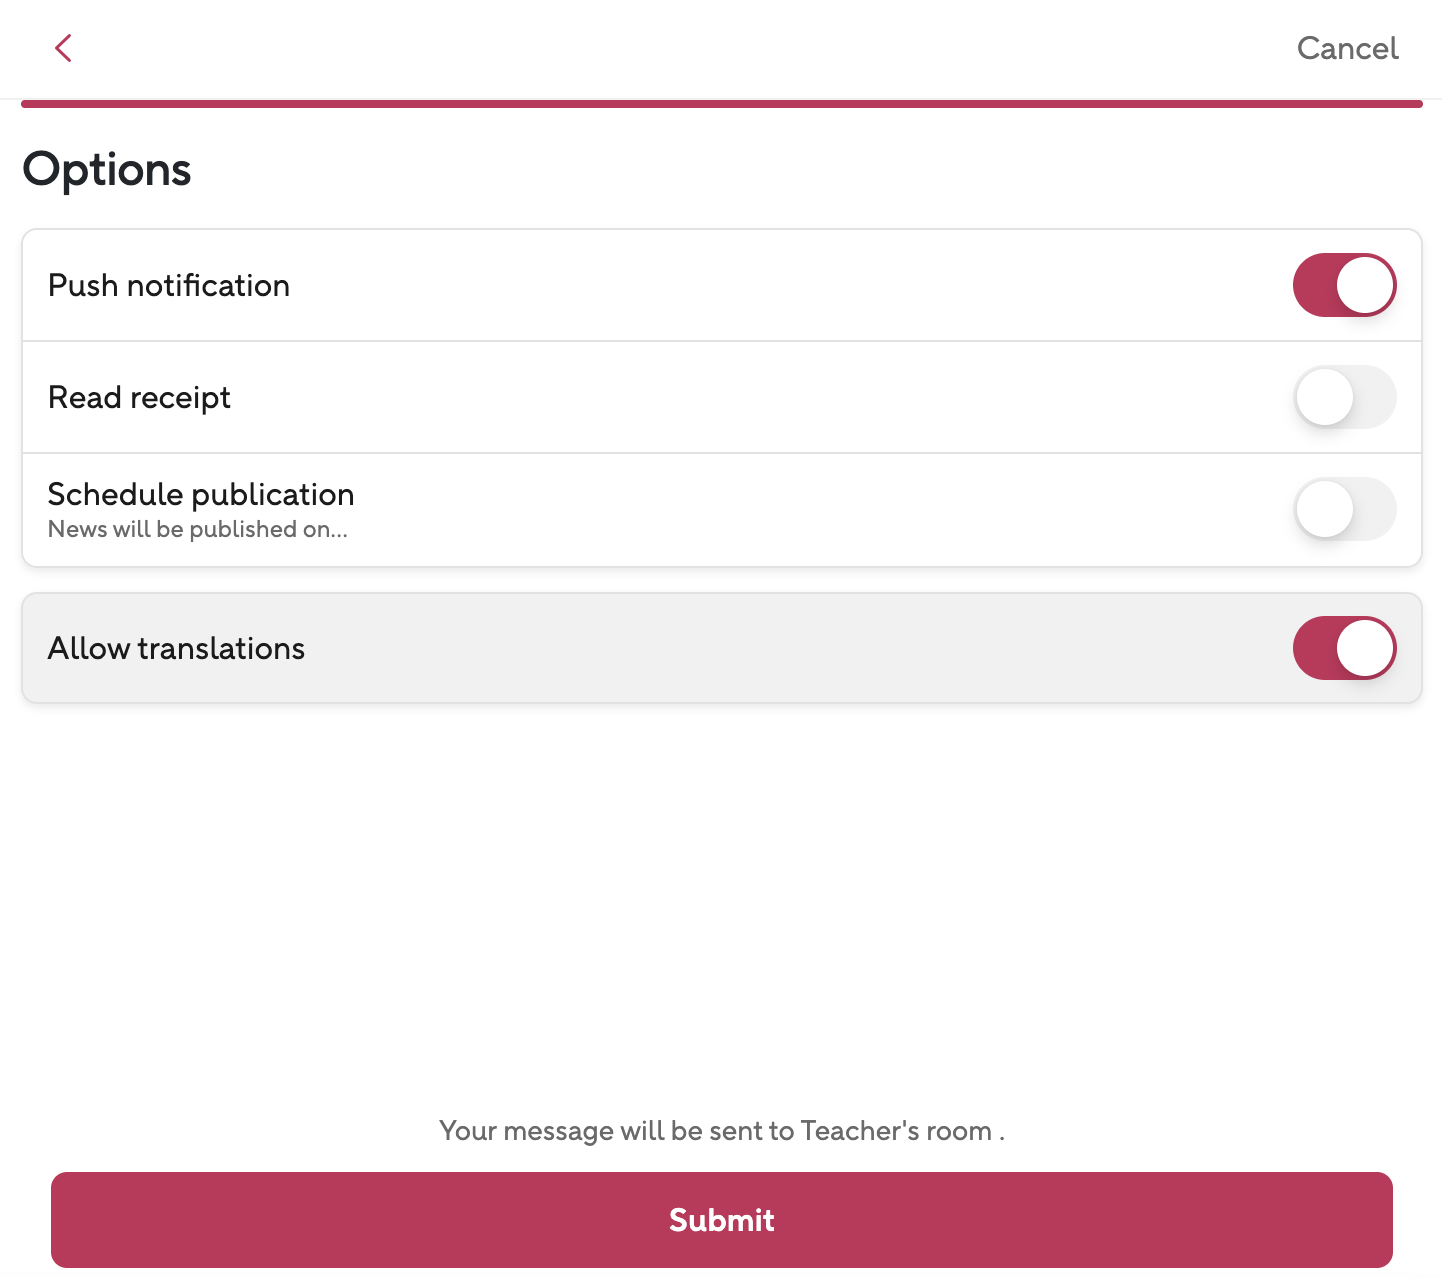Screen dimensions: 1442x1278
Task: Turn on Schedule publication toggle
Action: point(1344,509)
